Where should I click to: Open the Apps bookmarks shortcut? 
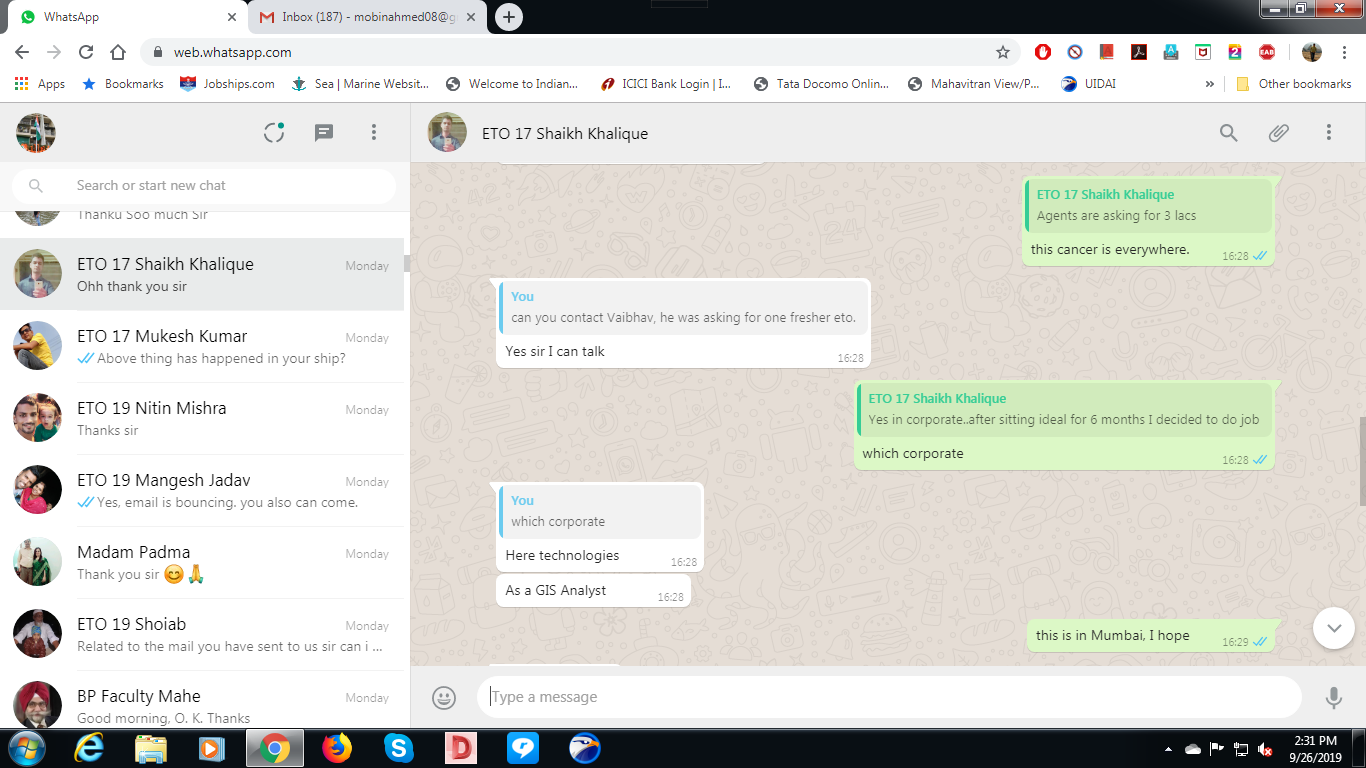click(40, 84)
